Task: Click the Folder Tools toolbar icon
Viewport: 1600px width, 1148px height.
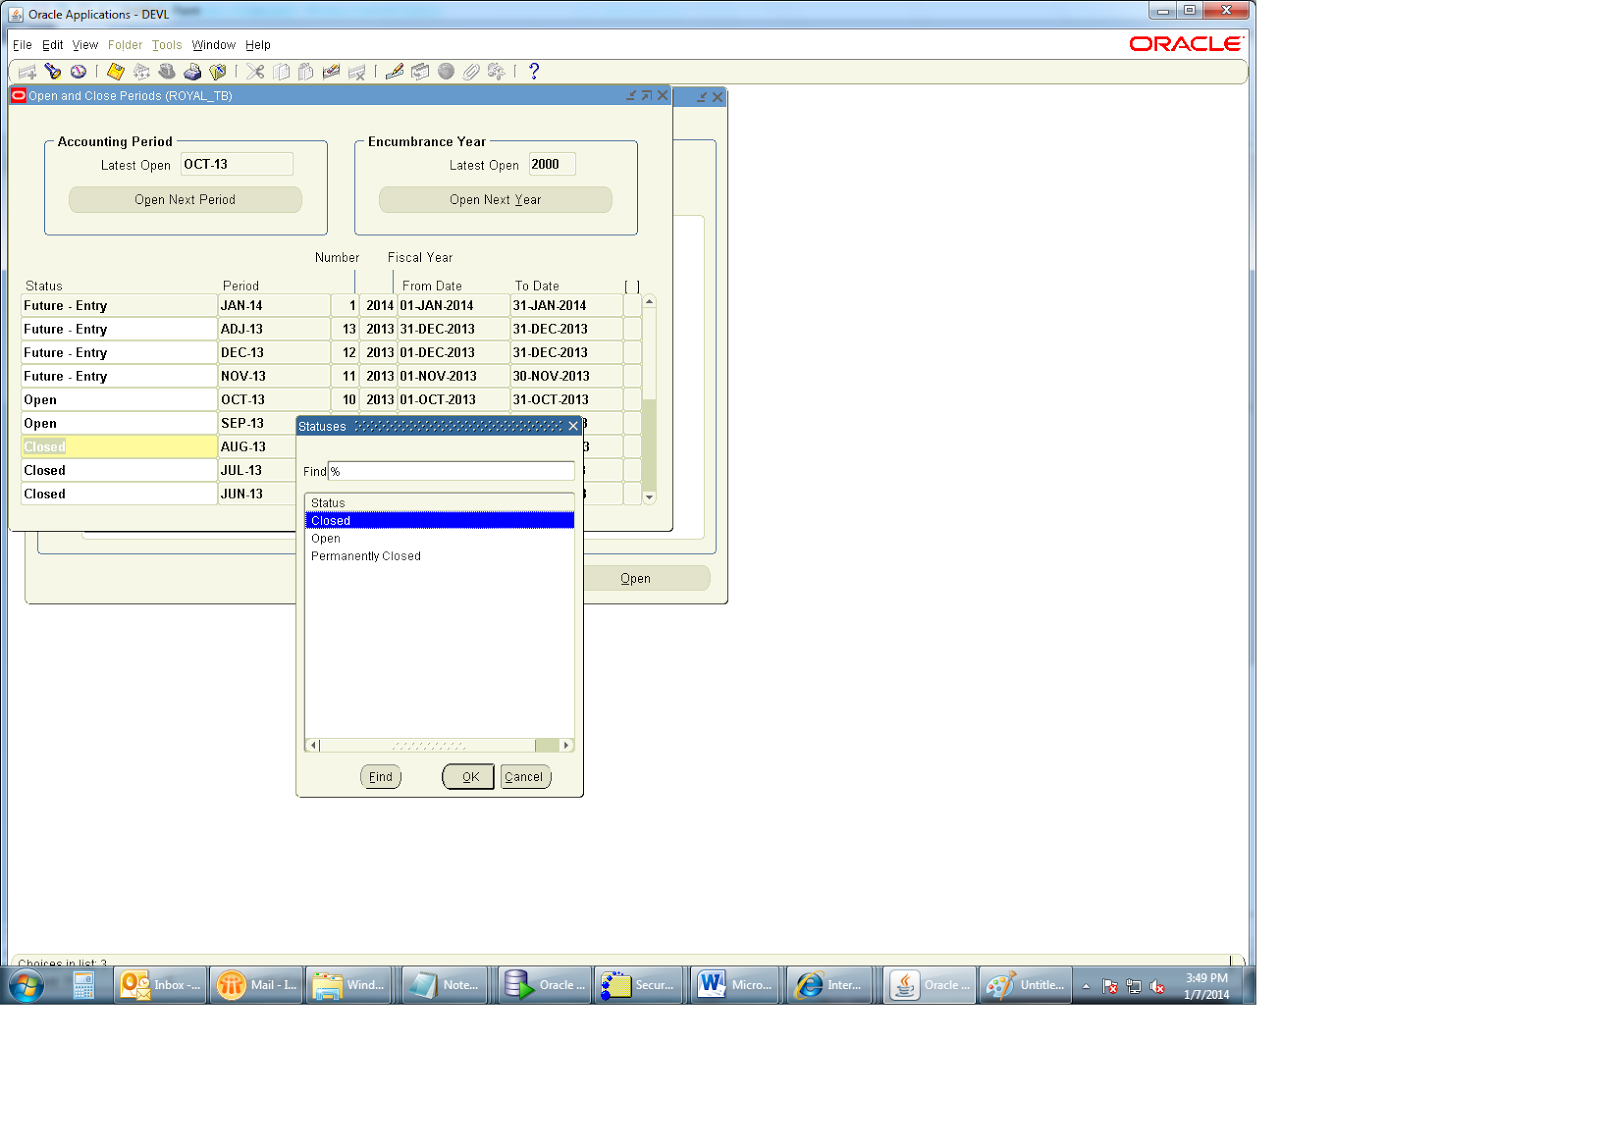Action: [496, 72]
